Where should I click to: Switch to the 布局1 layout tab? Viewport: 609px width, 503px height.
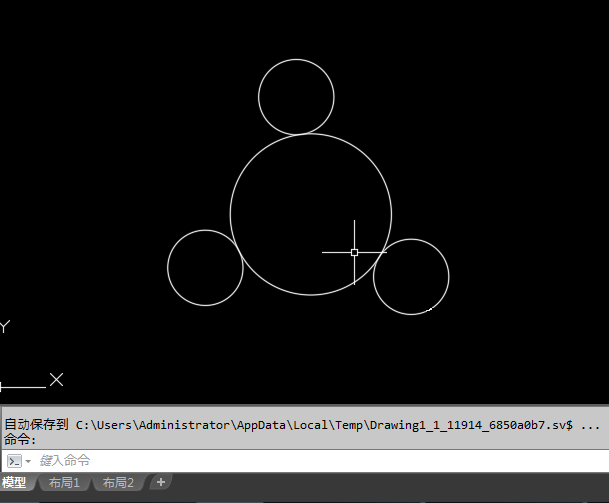click(x=64, y=483)
